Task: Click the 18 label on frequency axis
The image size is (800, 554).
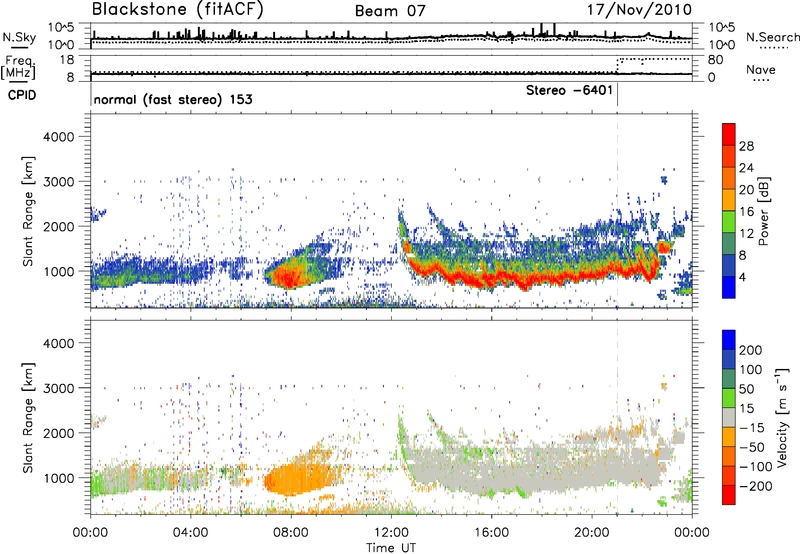Action: pos(67,60)
